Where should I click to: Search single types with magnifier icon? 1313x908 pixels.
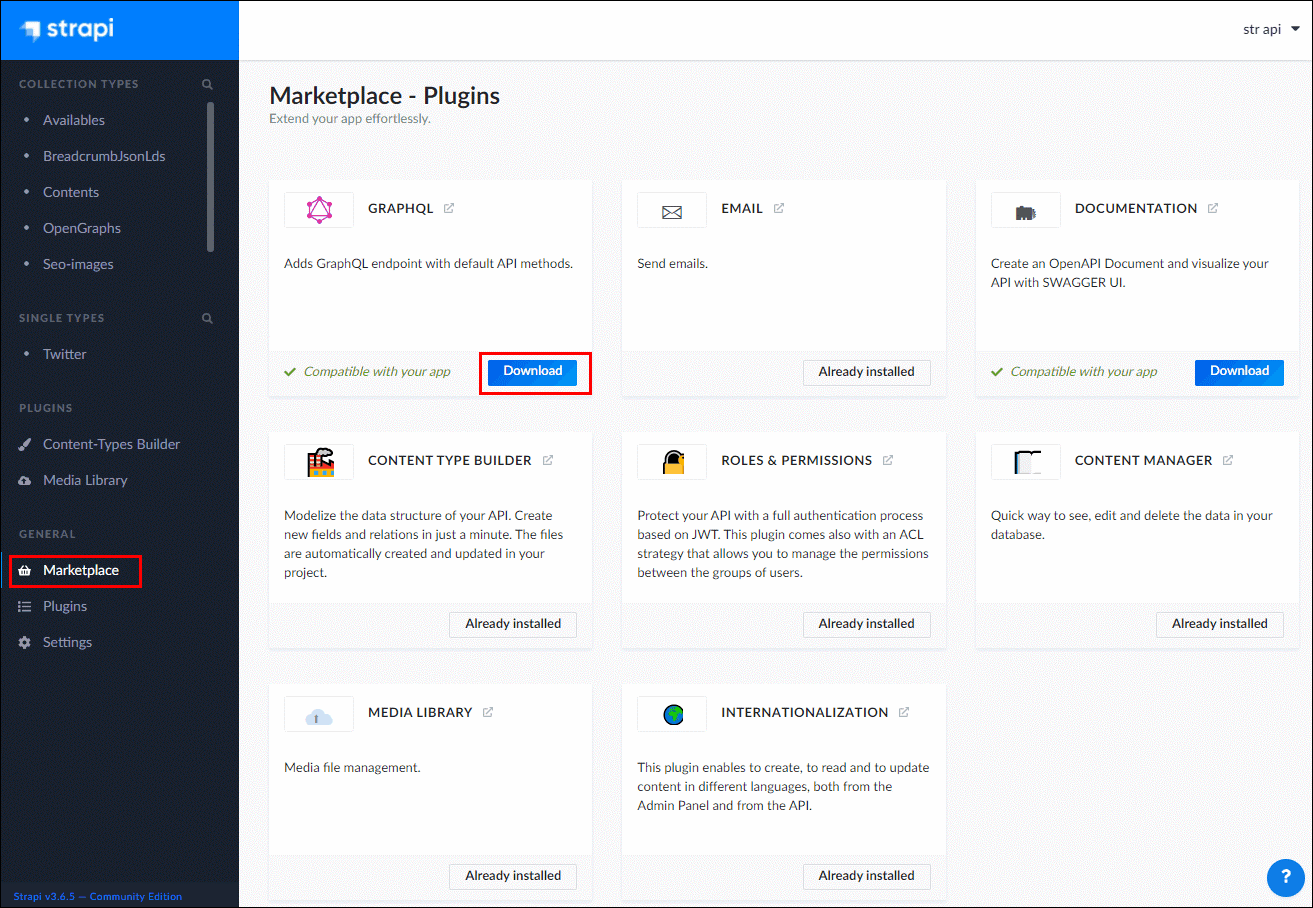point(207,318)
